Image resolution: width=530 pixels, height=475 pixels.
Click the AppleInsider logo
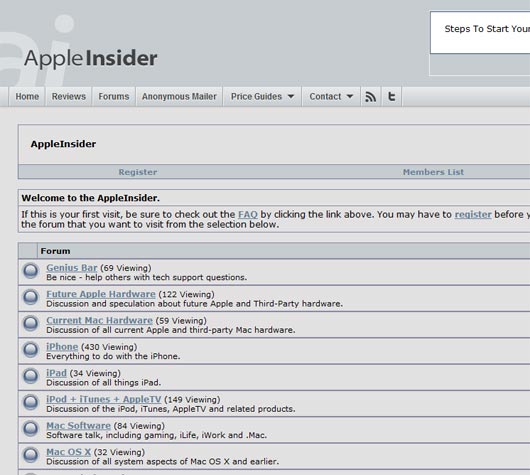[91, 58]
